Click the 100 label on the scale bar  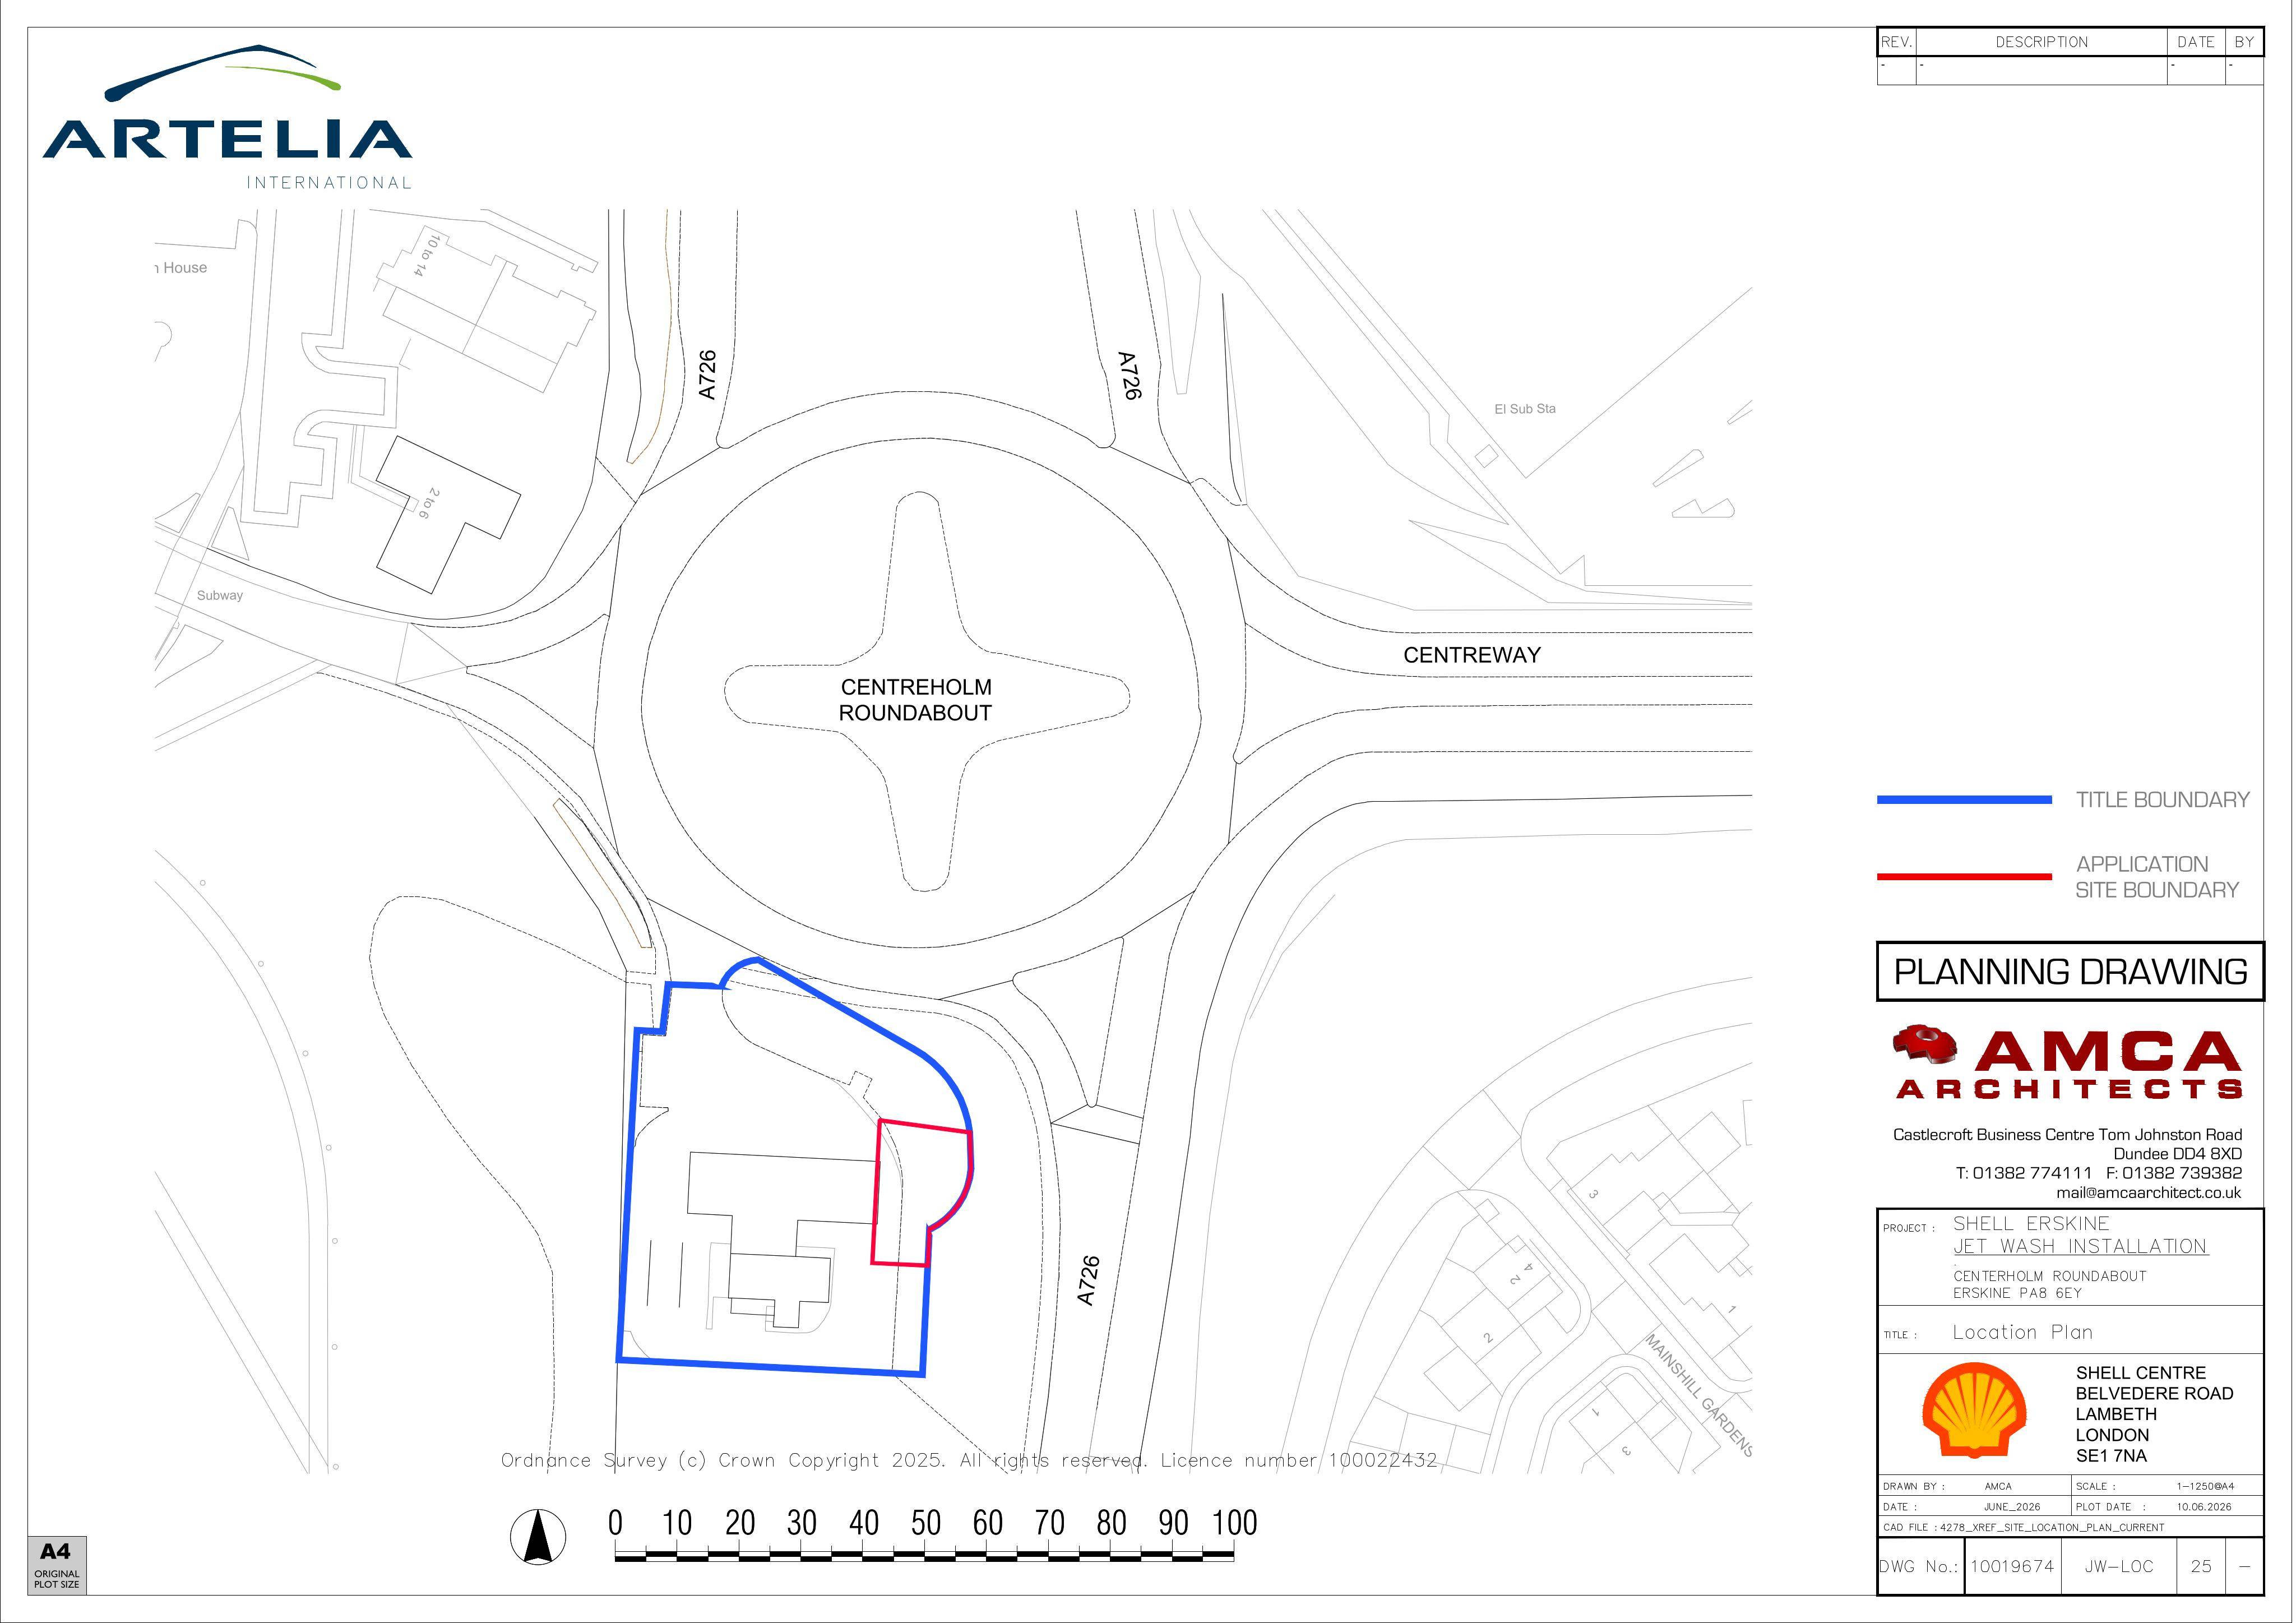coord(1235,1524)
